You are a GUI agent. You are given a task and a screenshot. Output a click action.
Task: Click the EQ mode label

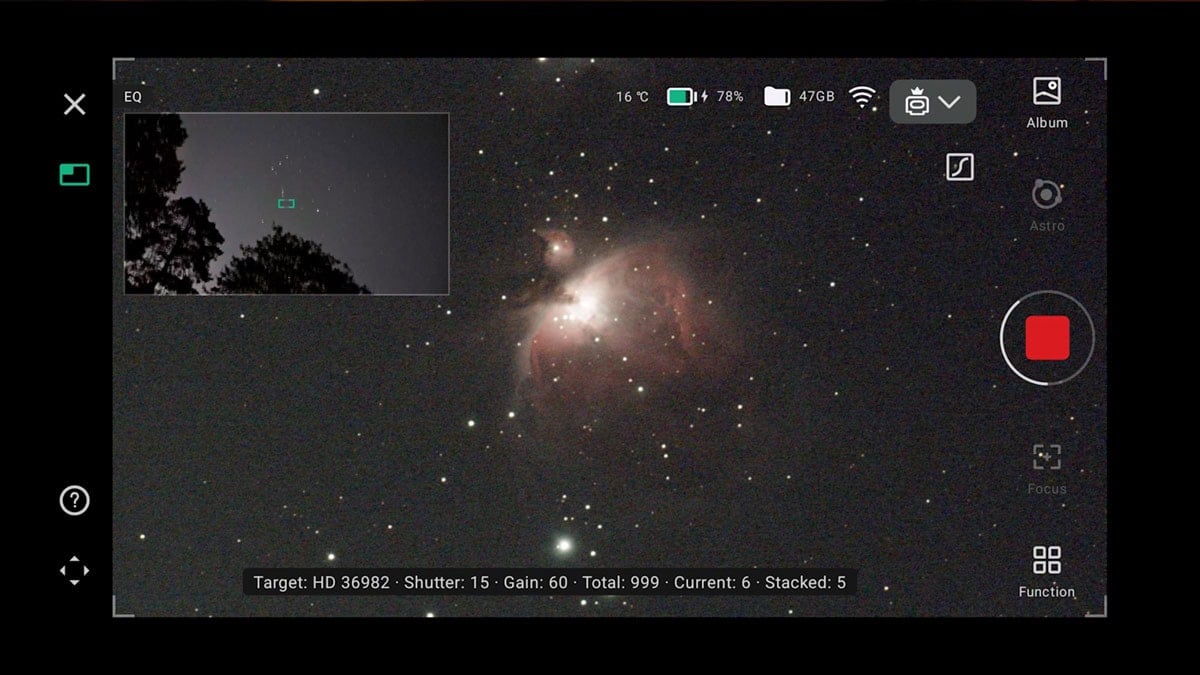133,97
